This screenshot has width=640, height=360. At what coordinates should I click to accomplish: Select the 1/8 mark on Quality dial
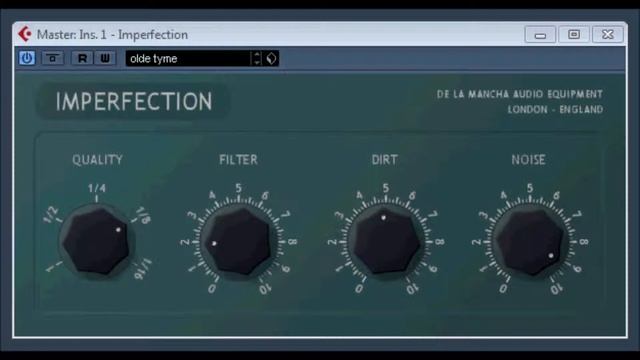(x=142, y=215)
